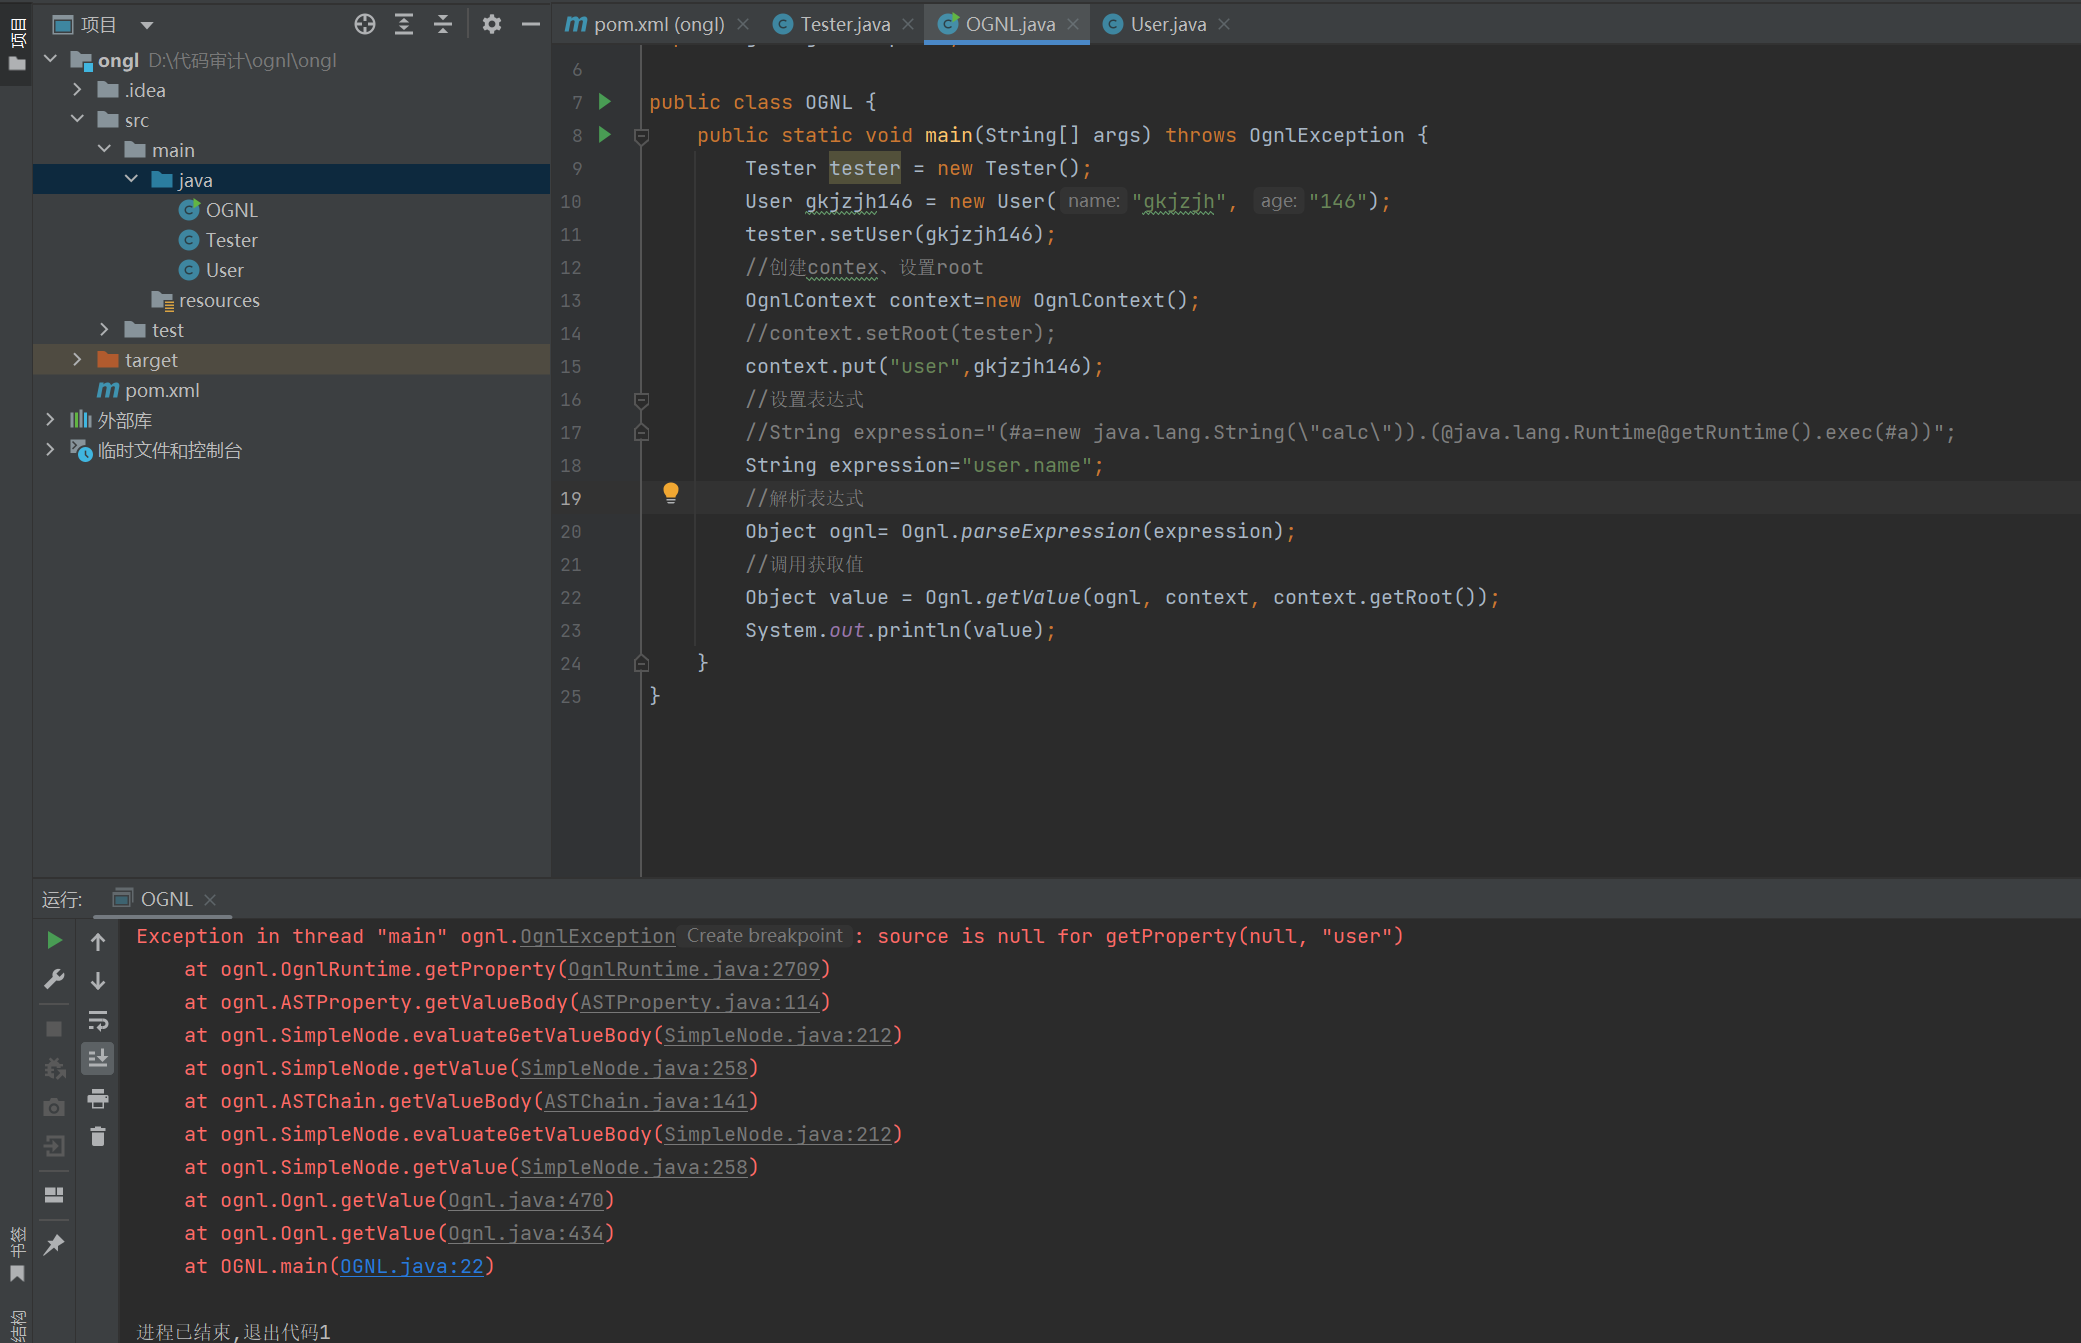The height and width of the screenshot is (1343, 2081).
Task: Expand the target folder
Action: 77,360
